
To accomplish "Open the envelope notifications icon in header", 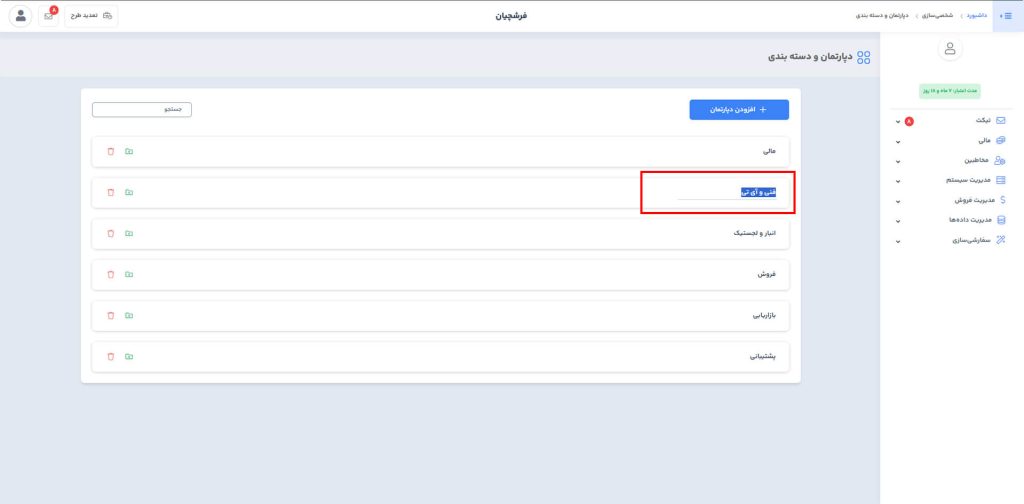I will (x=49, y=16).
